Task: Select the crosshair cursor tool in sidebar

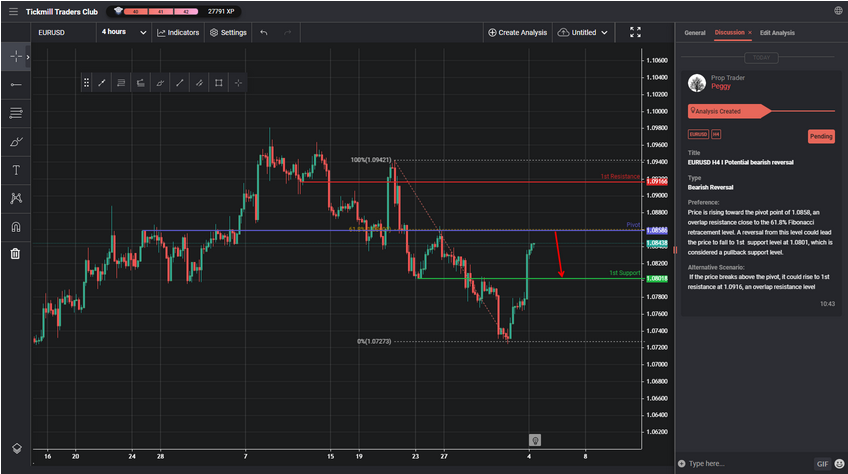Action: pyautogui.click(x=16, y=56)
